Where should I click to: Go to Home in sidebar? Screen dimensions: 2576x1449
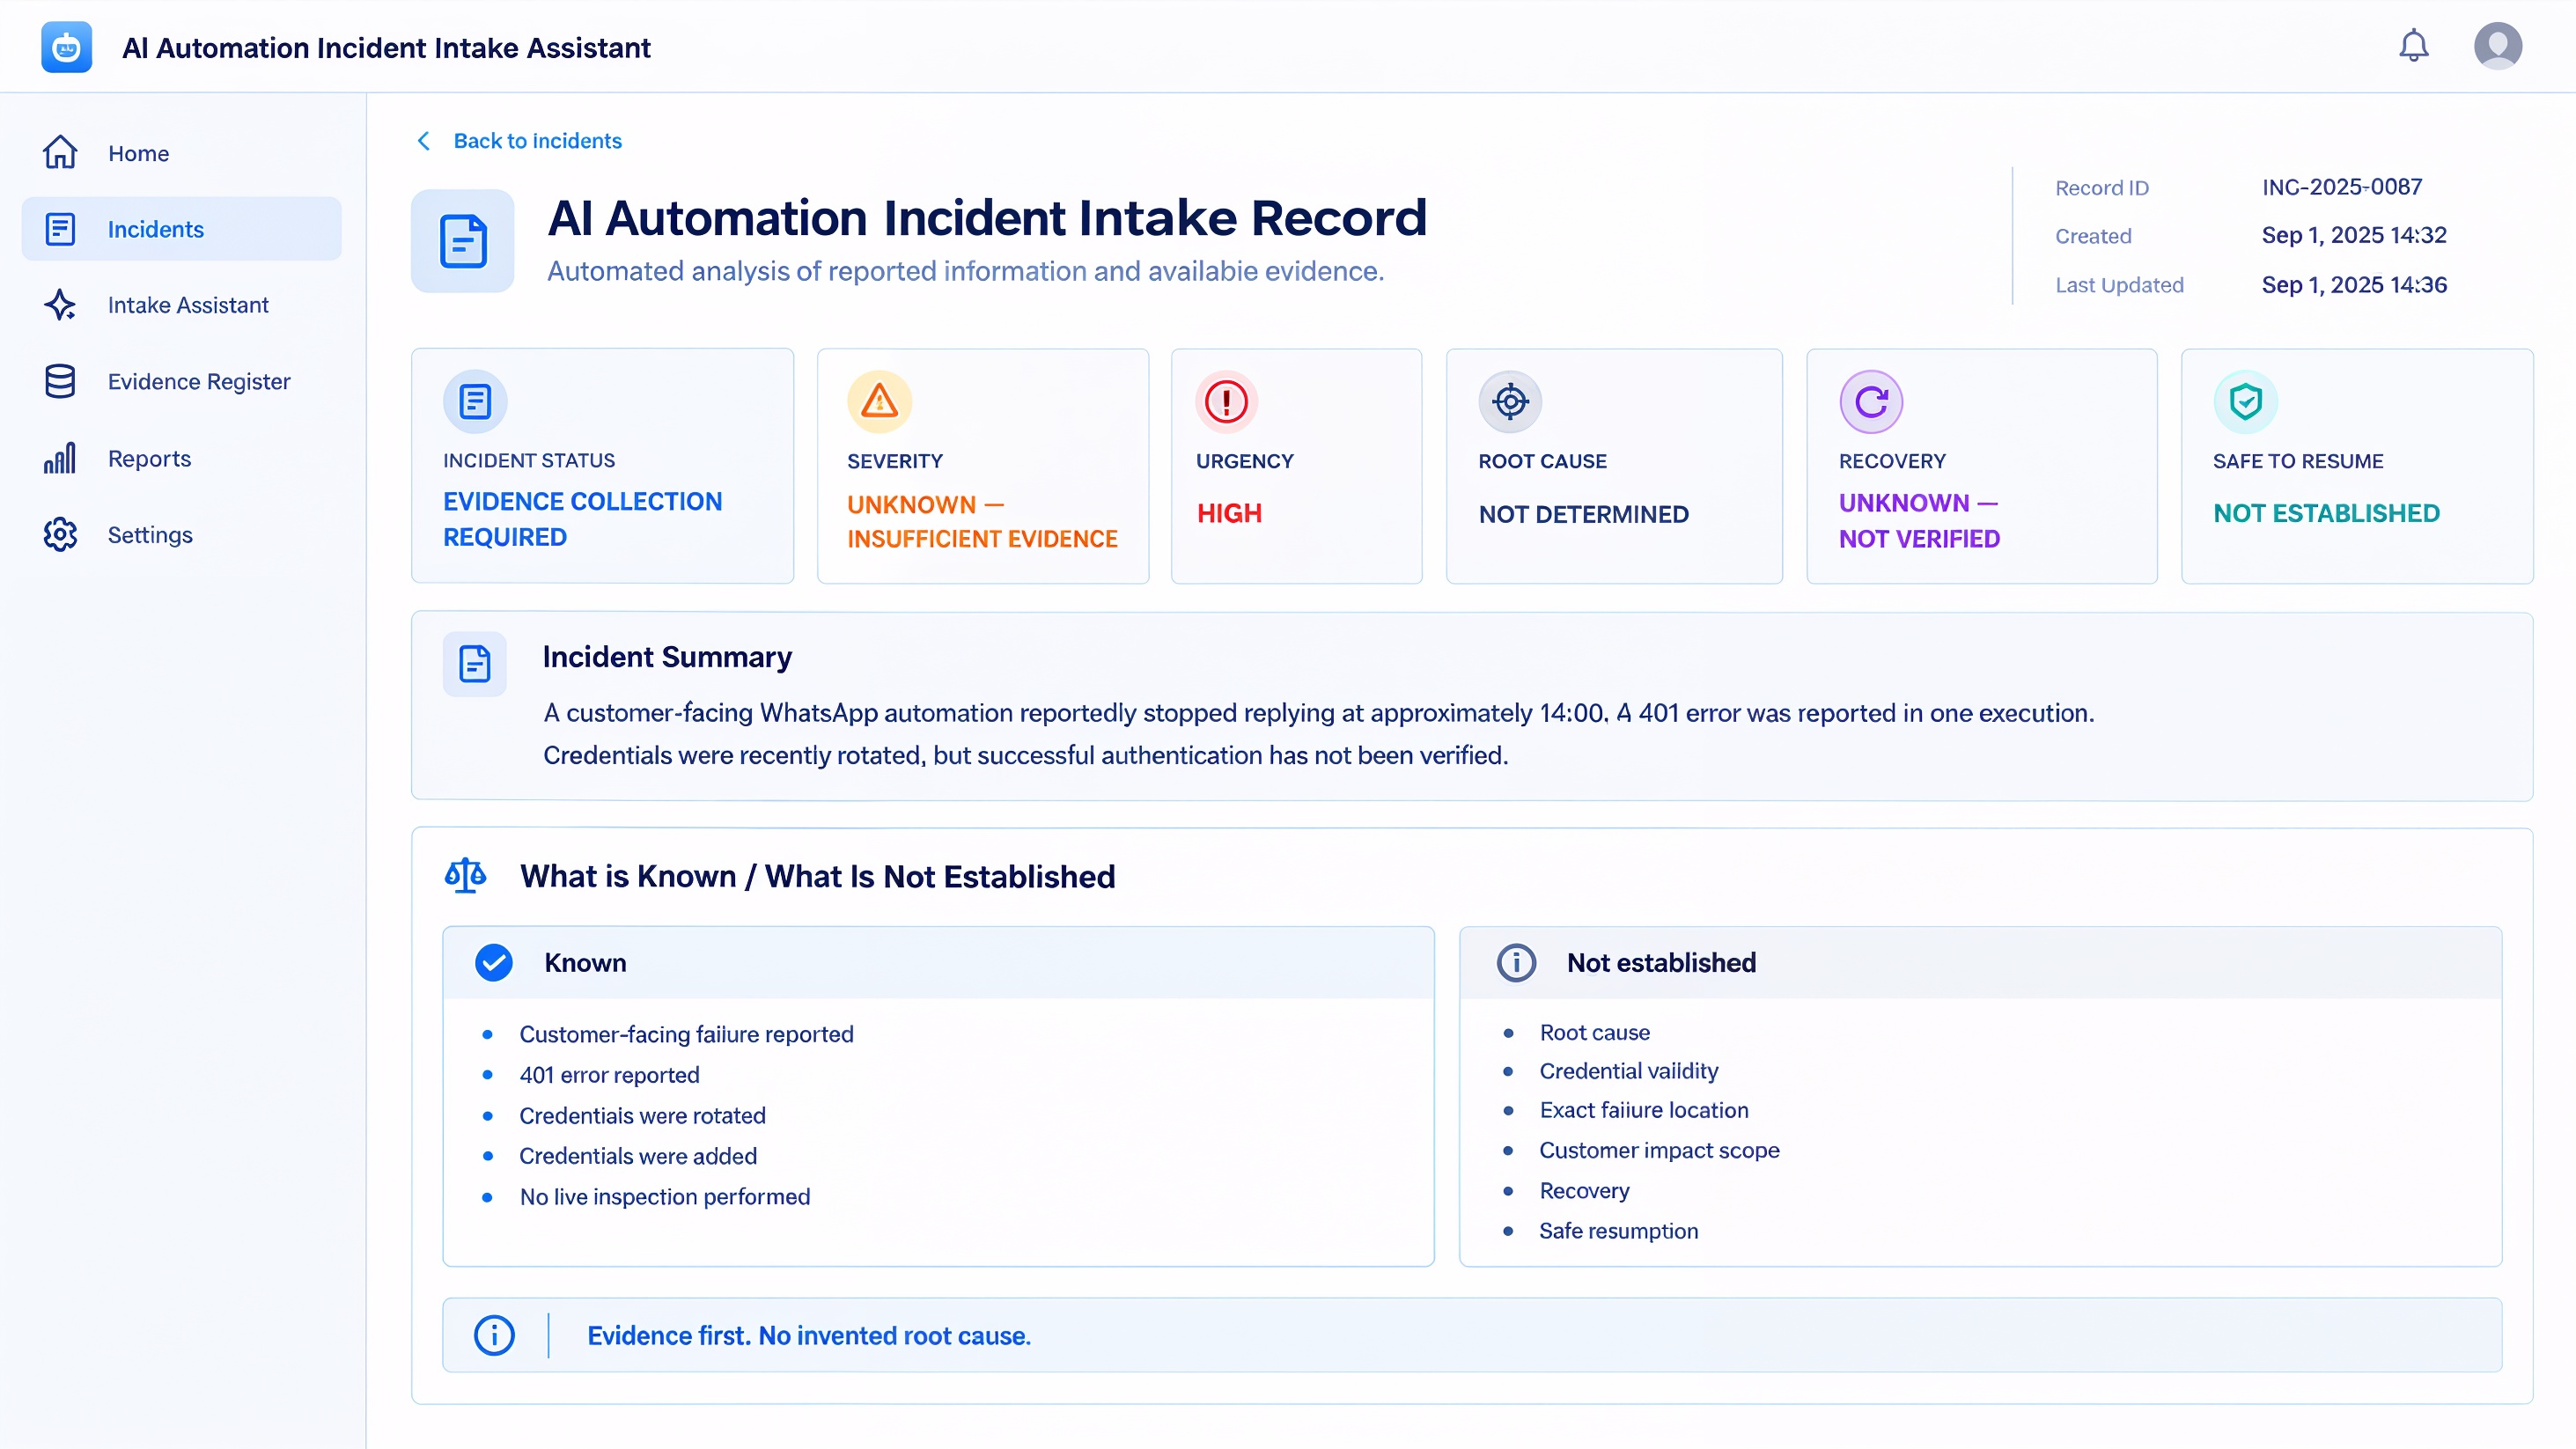(181, 153)
